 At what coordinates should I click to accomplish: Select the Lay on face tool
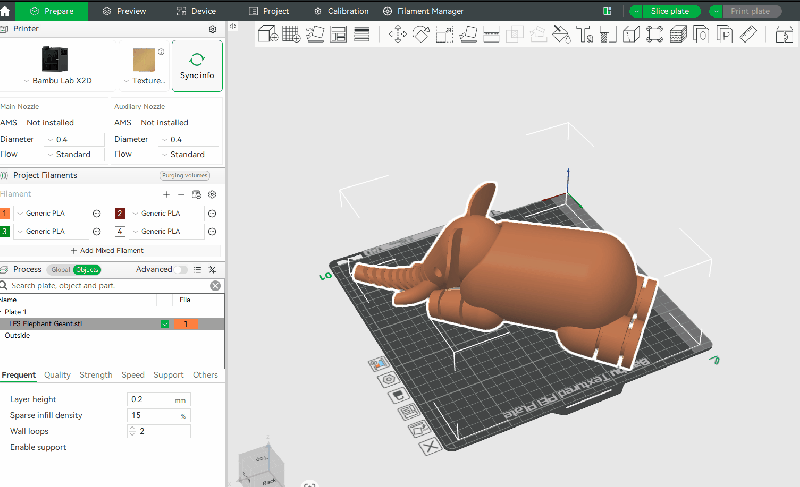click(468, 35)
